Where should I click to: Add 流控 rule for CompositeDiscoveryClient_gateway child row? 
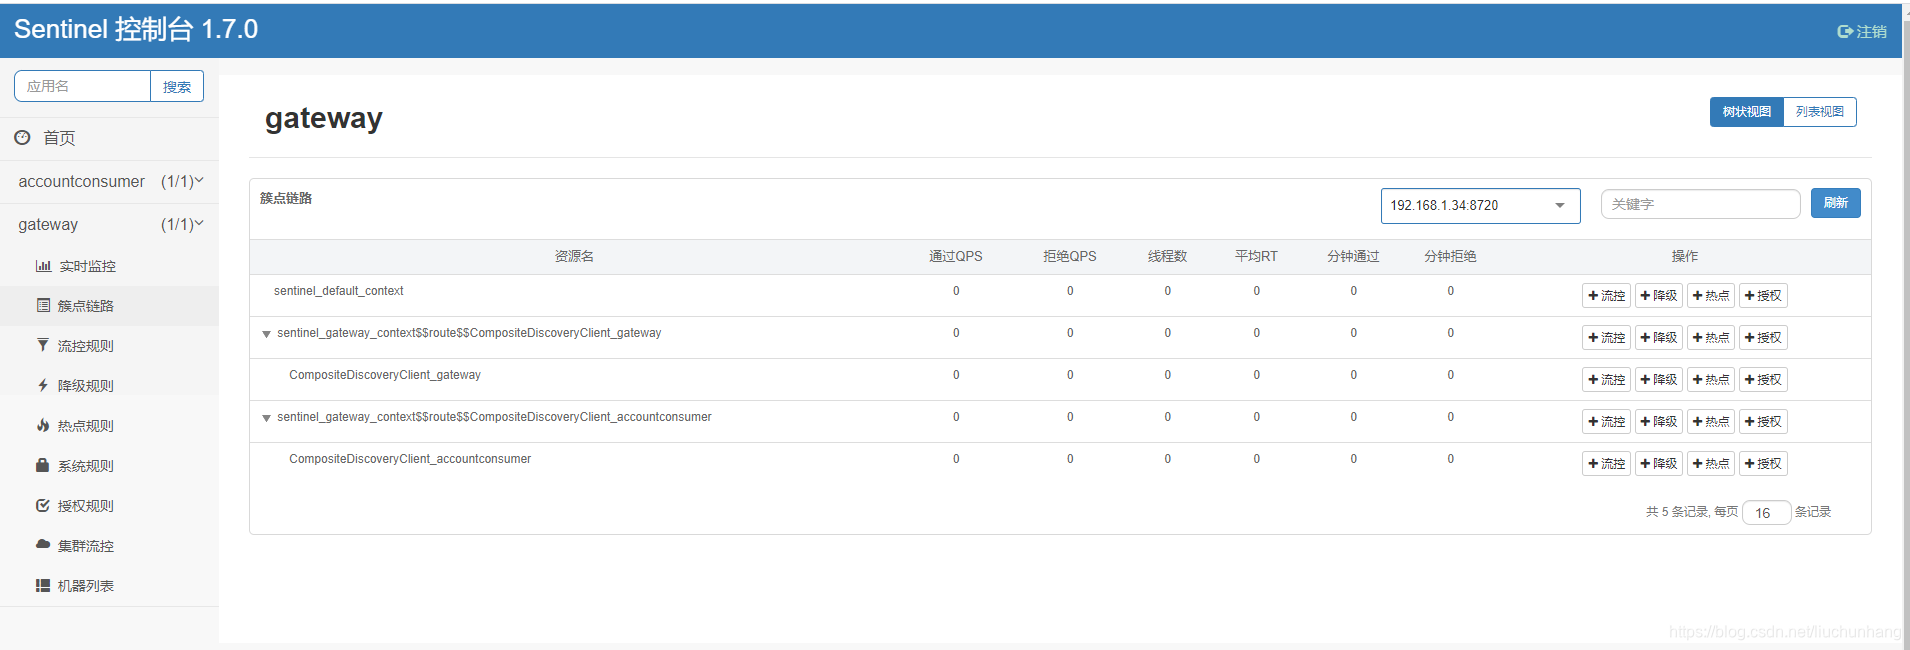pyautogui.click(x=1606, y=380)
